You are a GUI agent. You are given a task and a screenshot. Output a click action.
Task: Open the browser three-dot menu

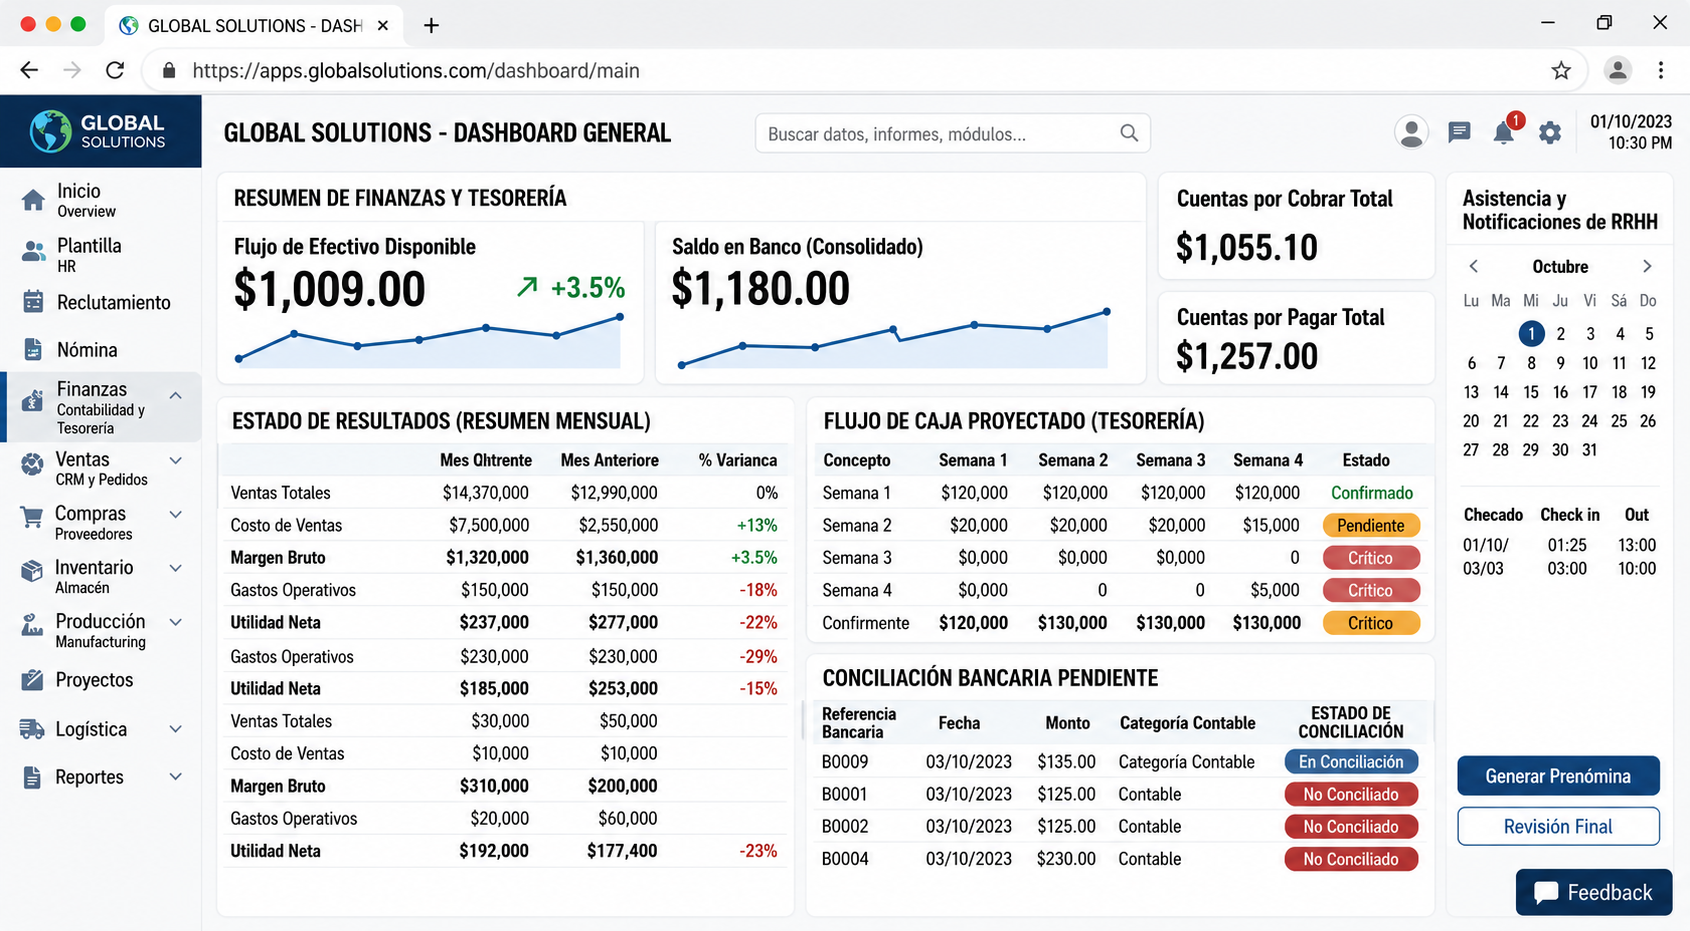1661,70
